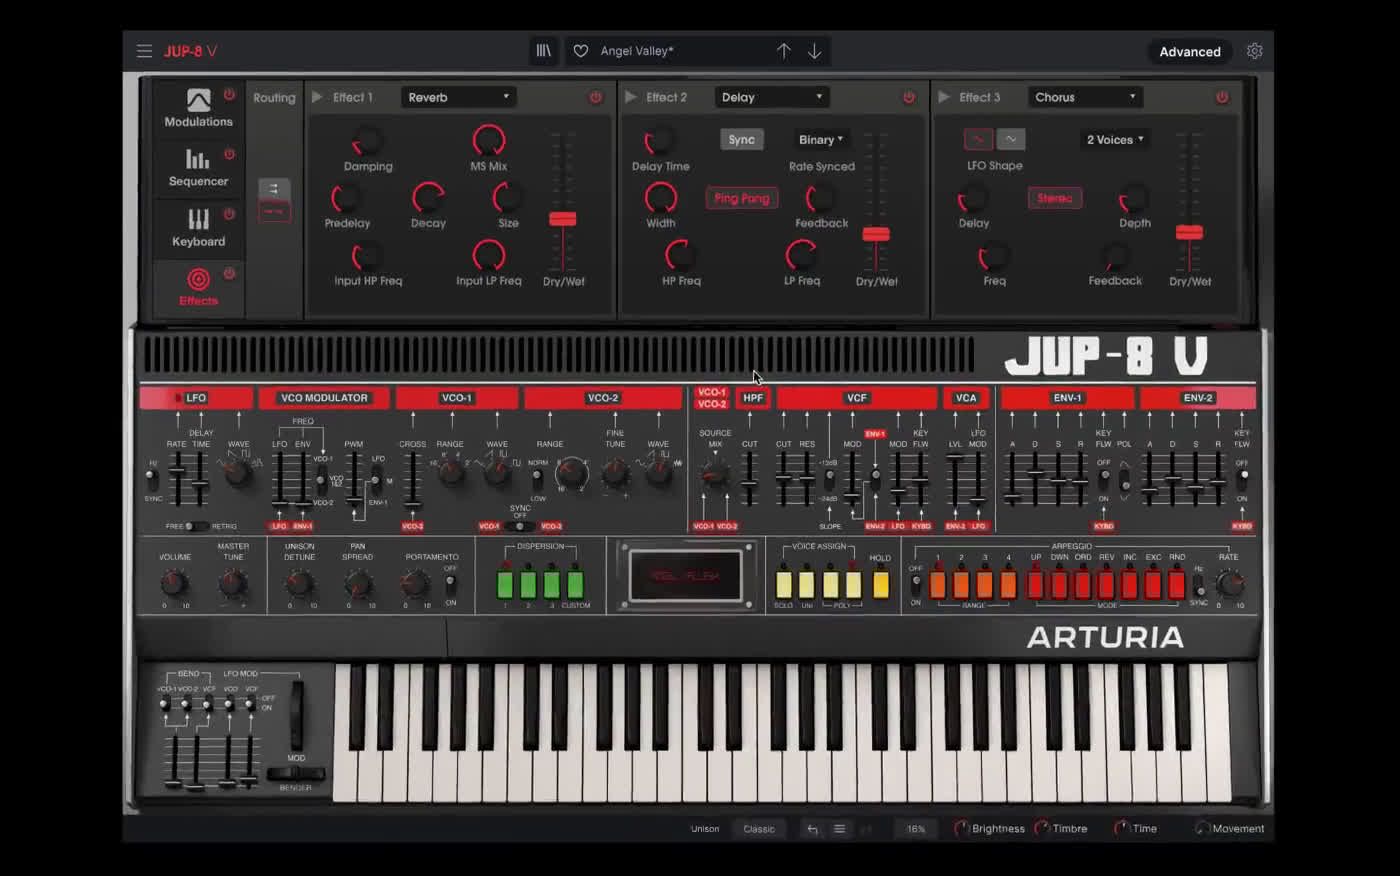Choose the first chorus LFO shape icon
This screenshot has height=876, width=1400.
tap(978, 139)
